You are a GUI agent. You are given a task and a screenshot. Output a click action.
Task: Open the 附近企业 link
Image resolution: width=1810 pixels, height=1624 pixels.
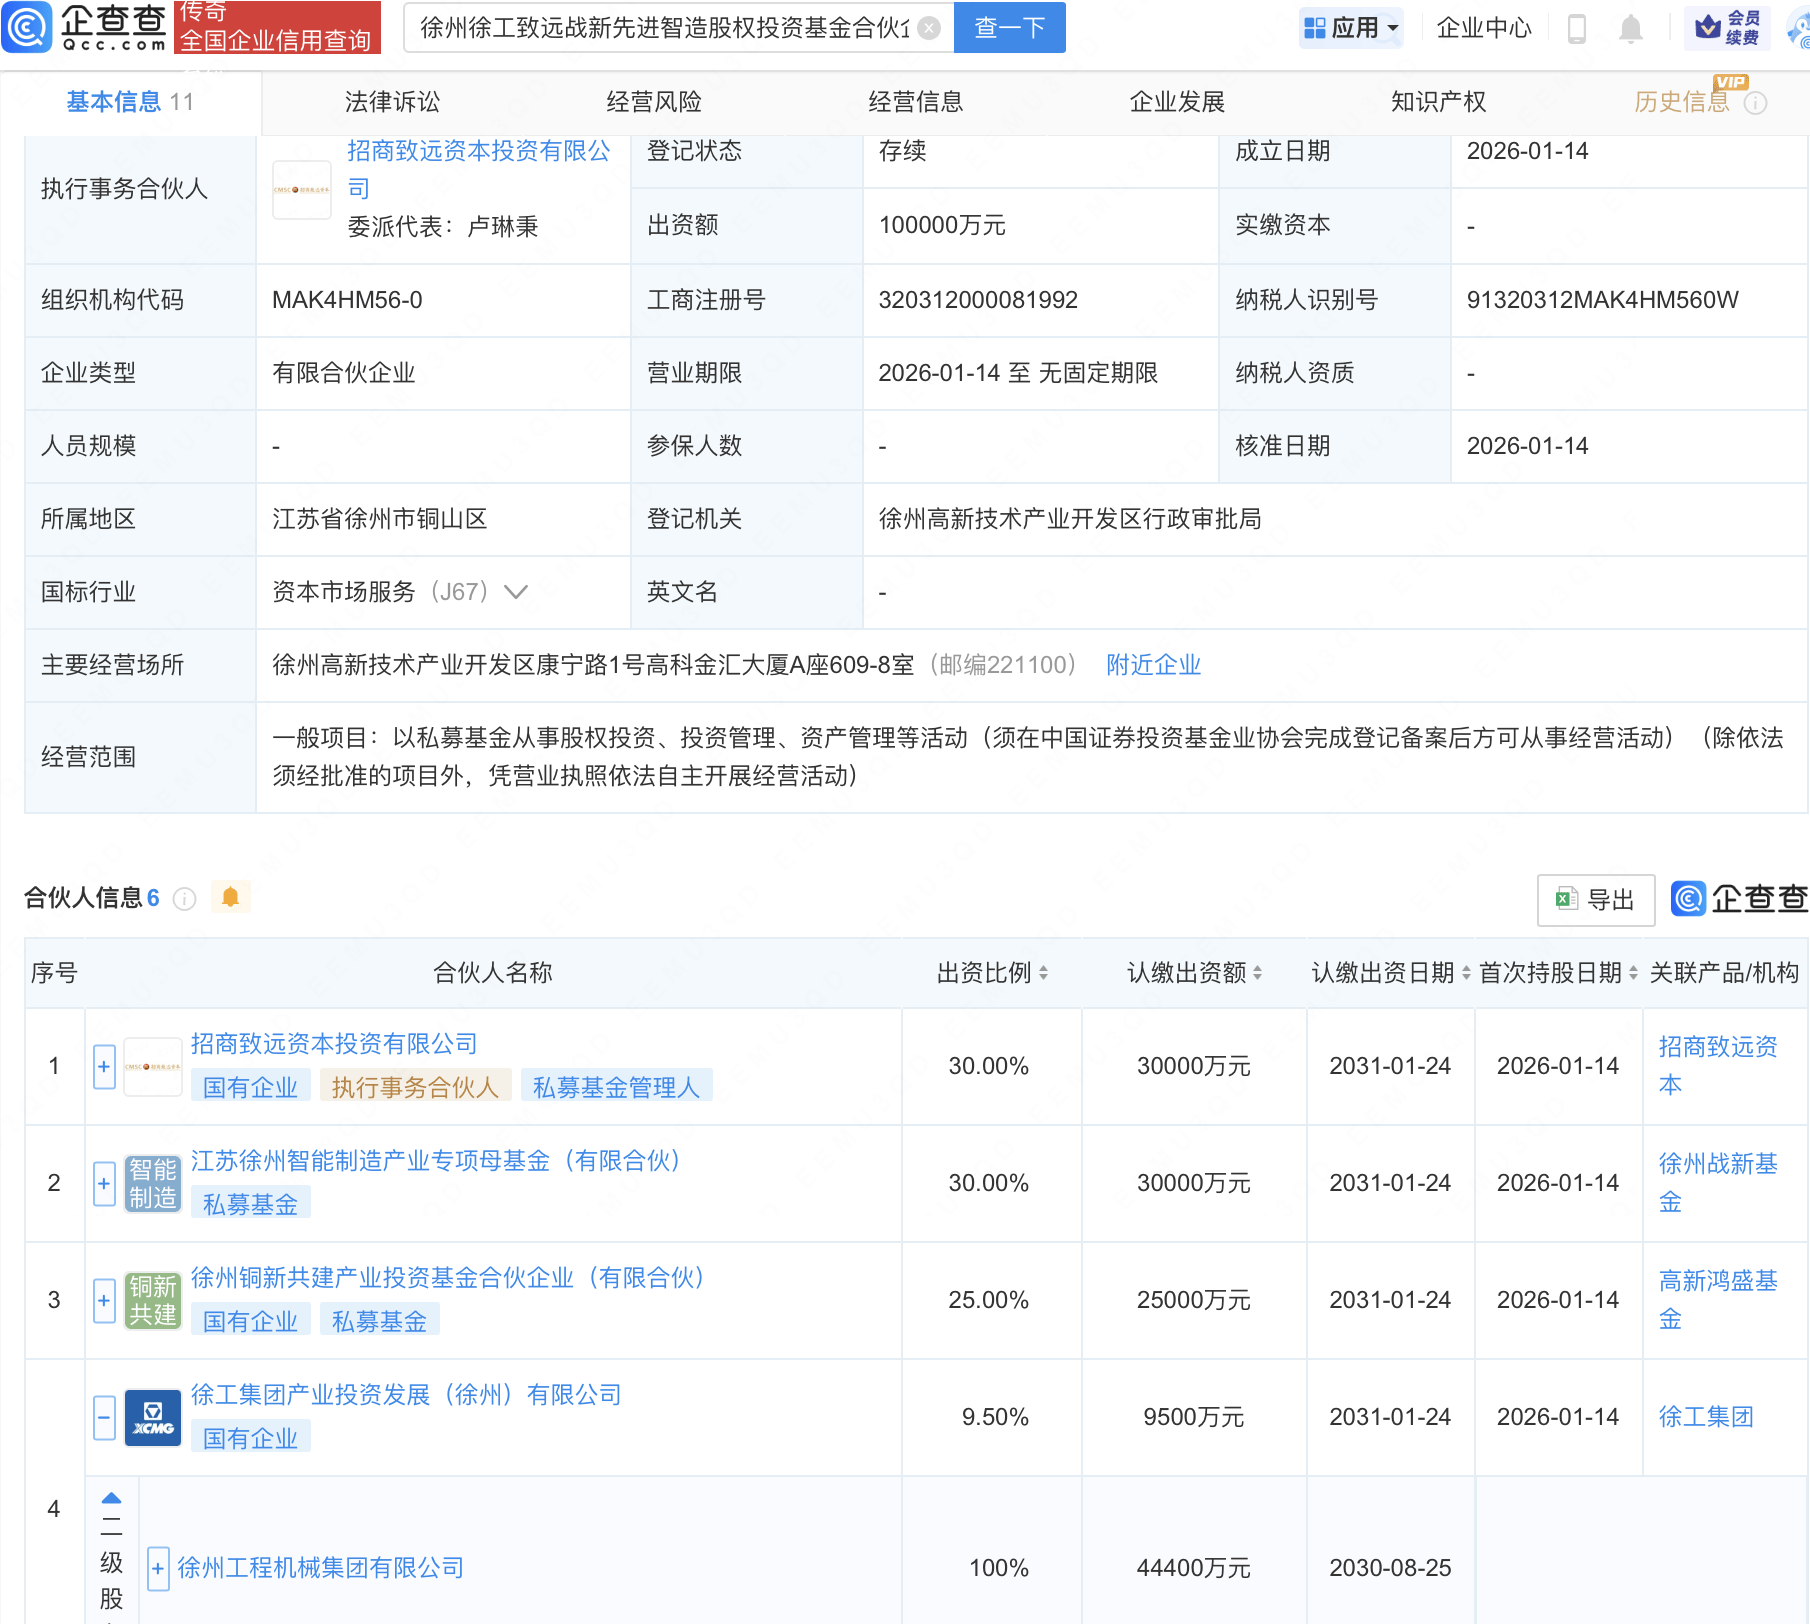(1153, 665)
